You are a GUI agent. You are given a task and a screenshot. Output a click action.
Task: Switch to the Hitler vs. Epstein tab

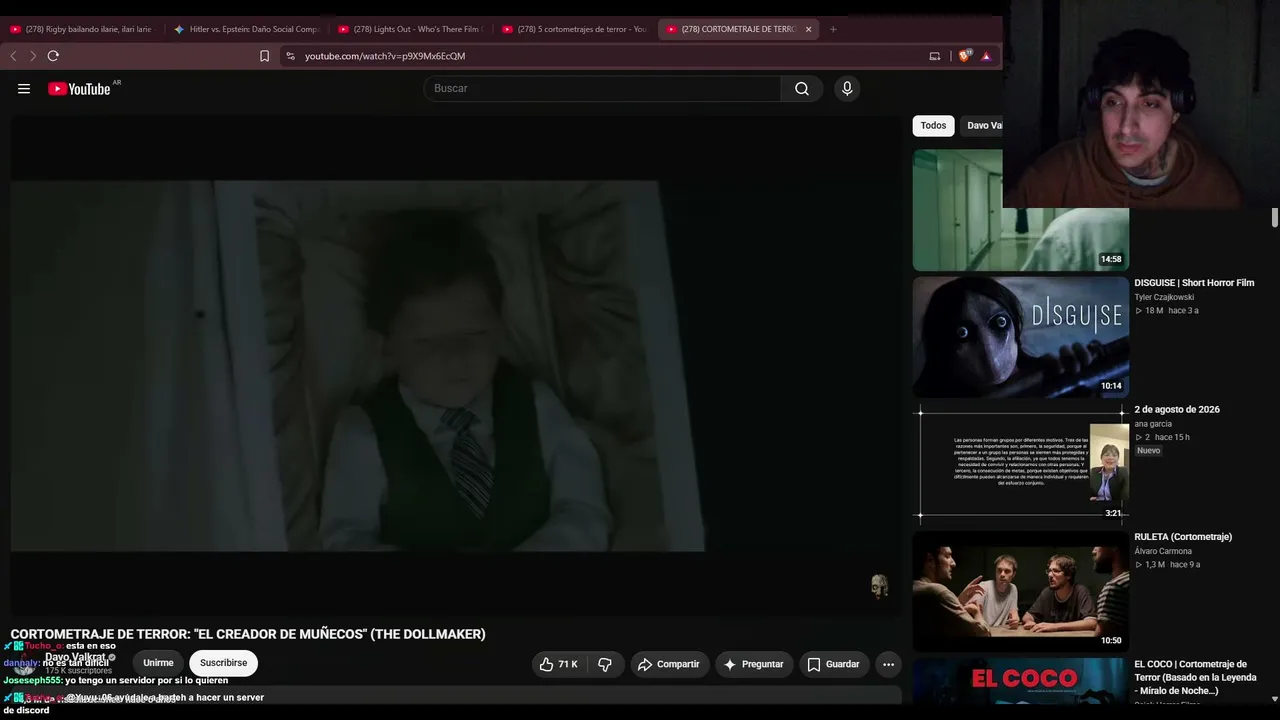coord(246,29)
